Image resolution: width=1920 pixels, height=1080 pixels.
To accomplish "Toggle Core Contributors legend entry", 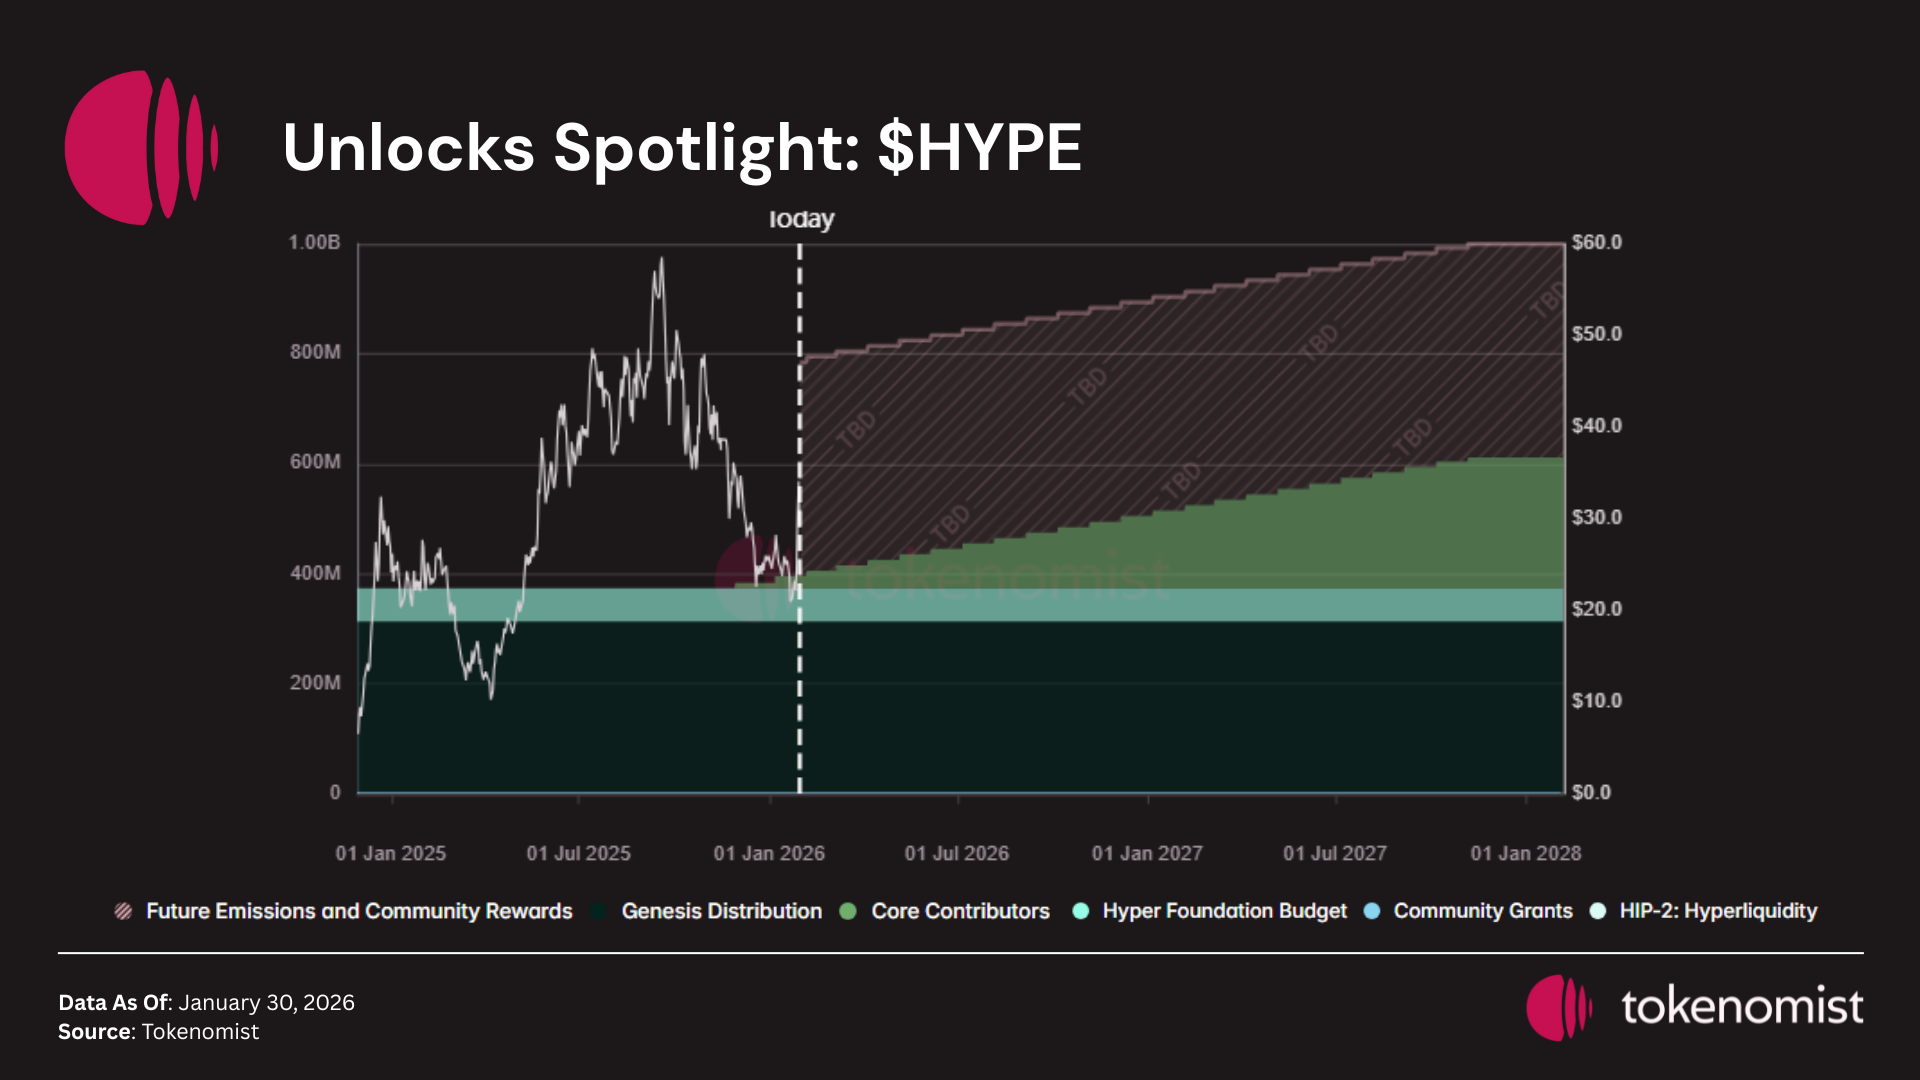I will 959,911.
